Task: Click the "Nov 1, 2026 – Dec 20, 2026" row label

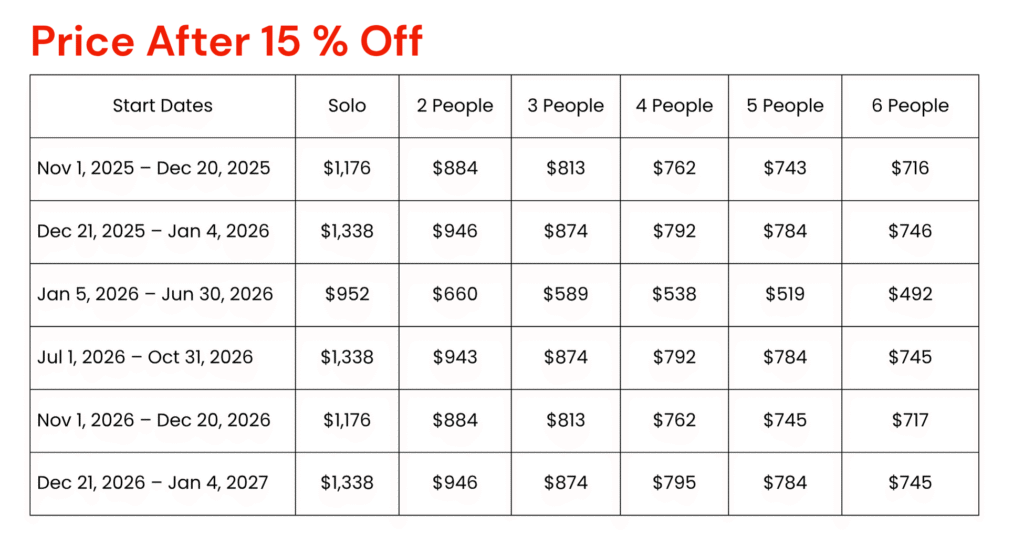Action: pos(154,420)
